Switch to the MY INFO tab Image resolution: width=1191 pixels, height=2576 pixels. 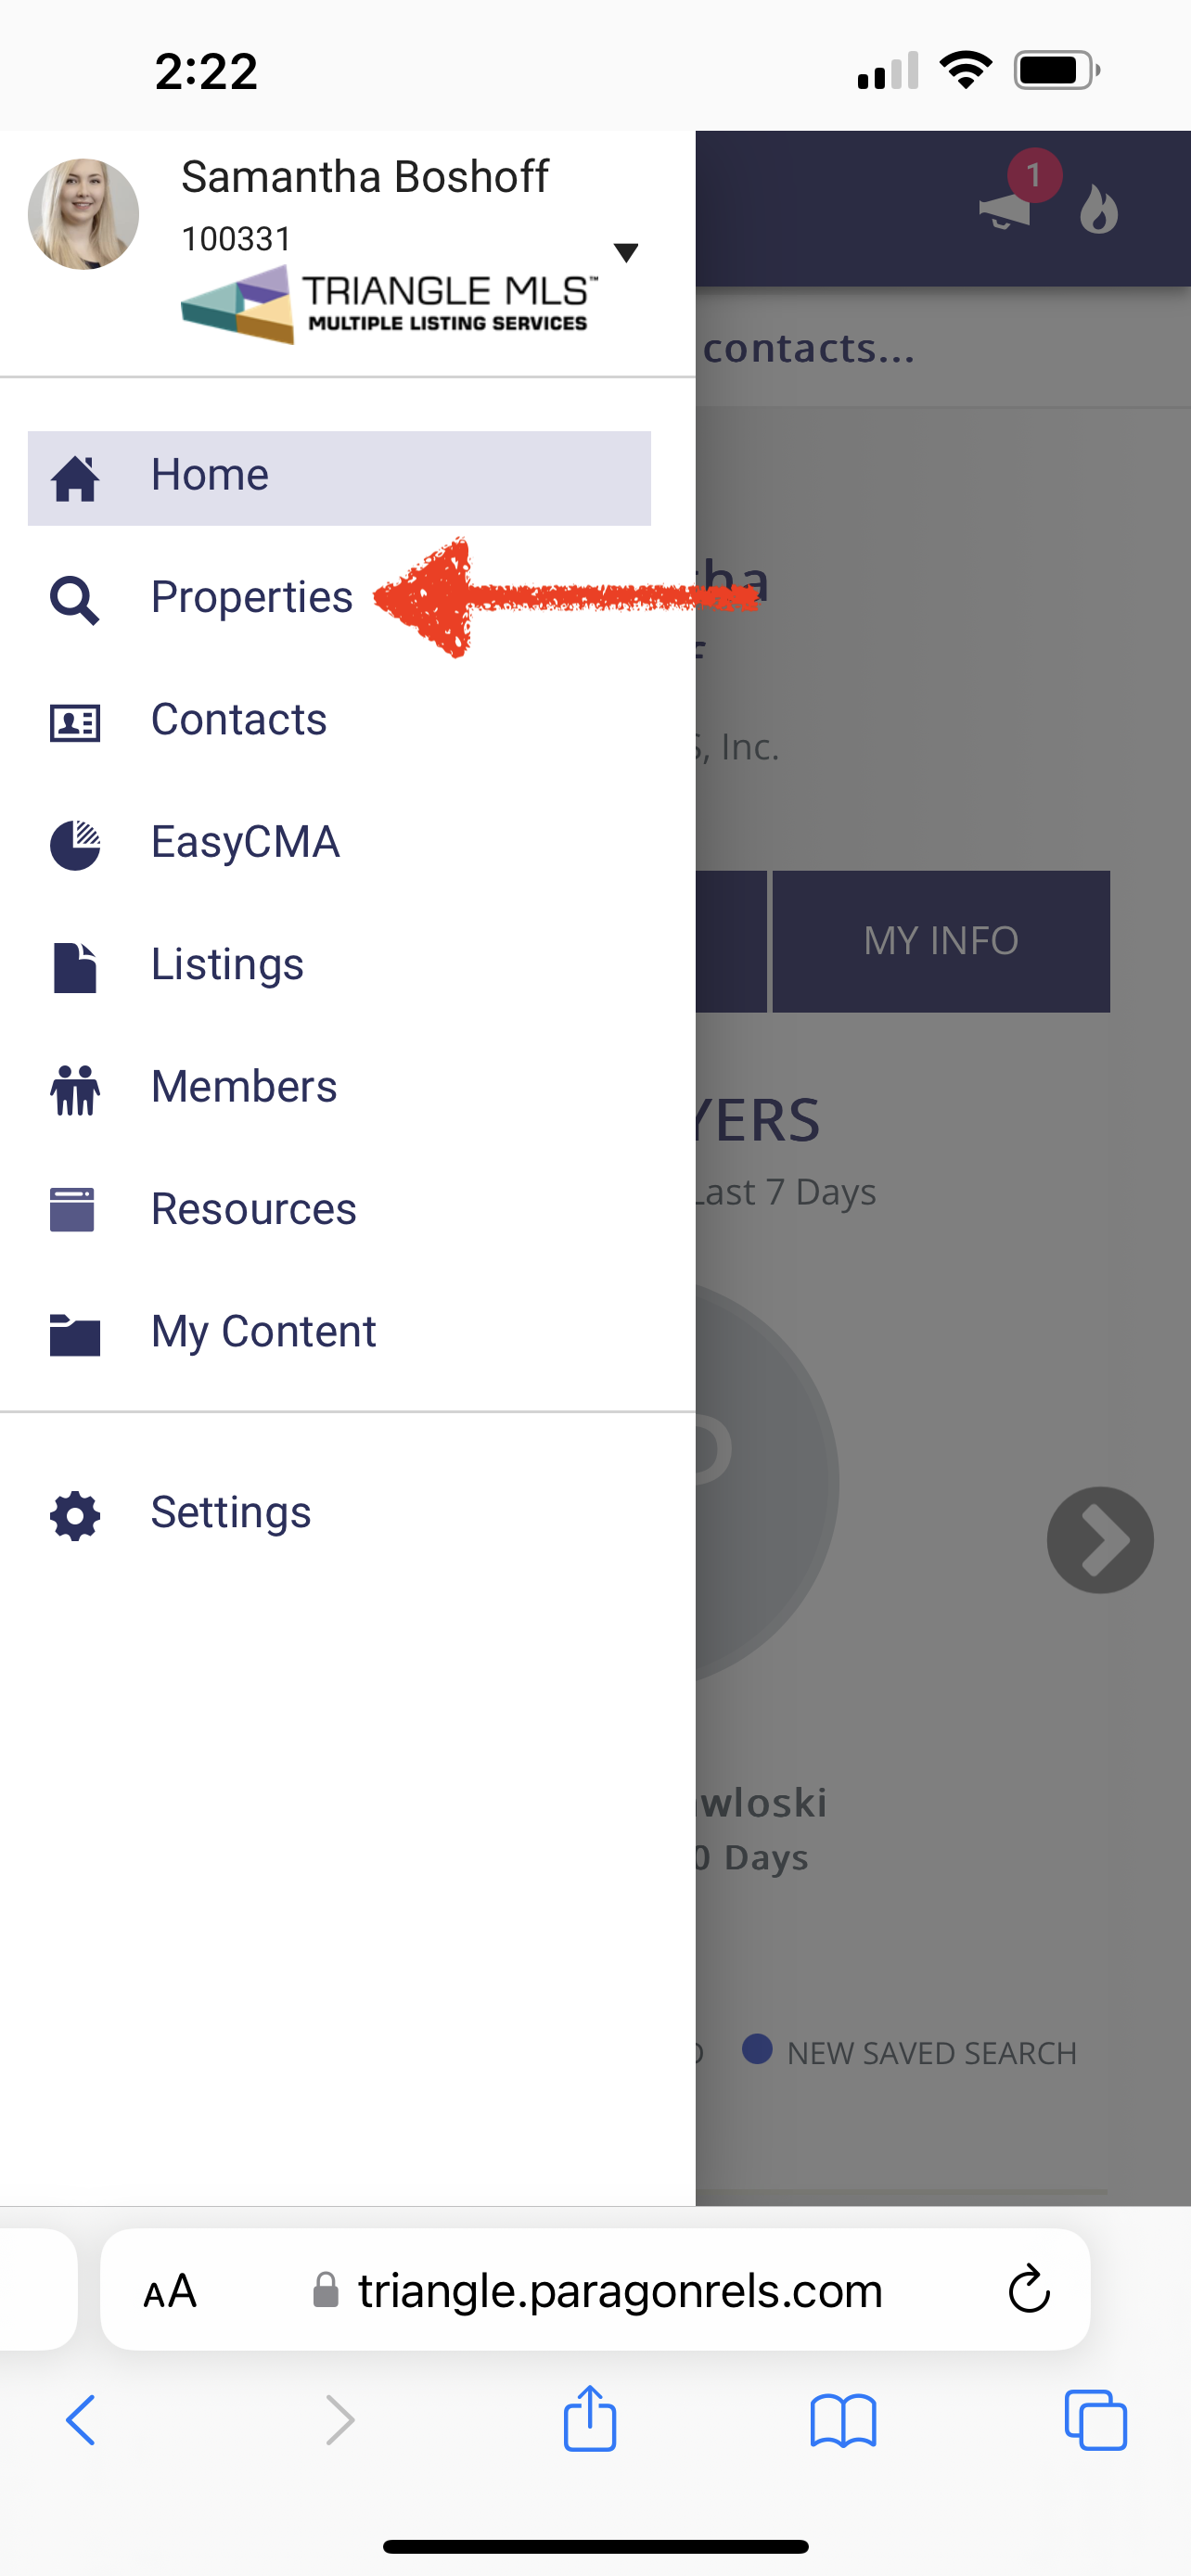[940, 941]
